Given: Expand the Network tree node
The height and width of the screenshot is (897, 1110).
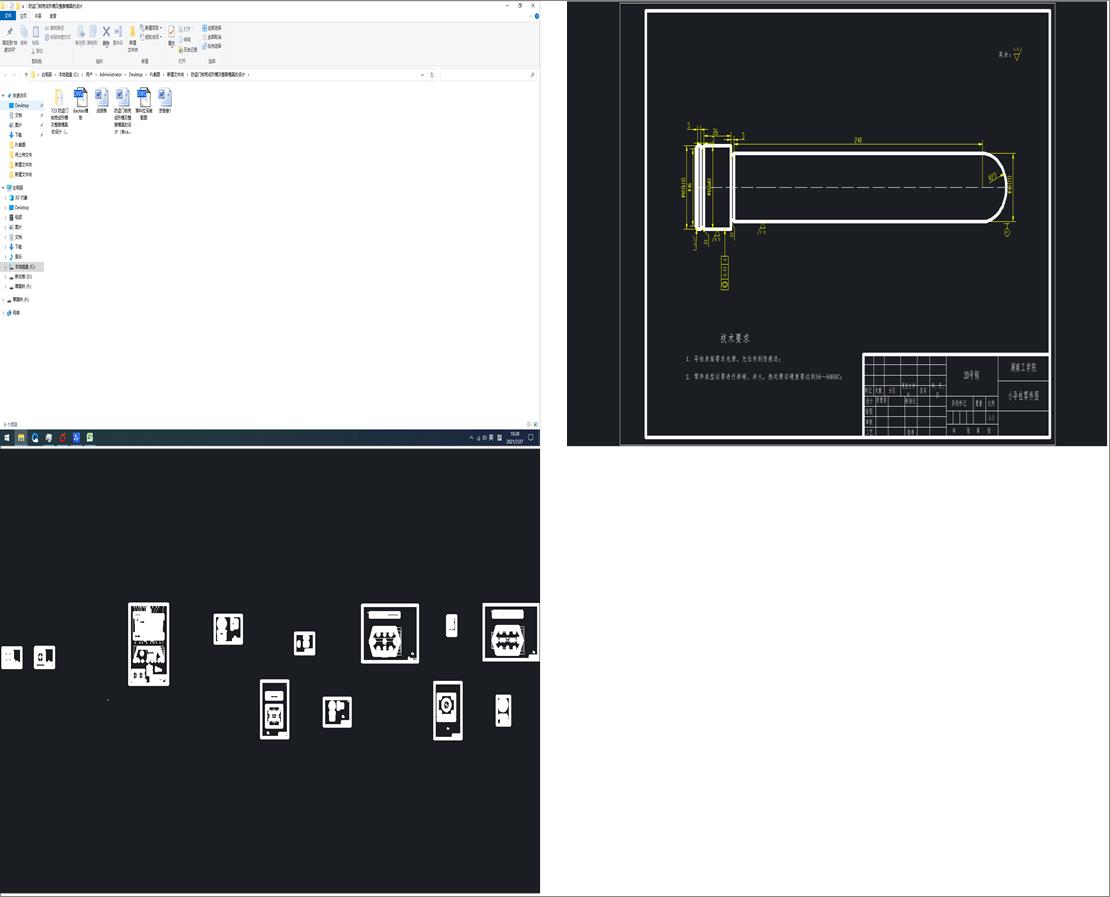Looking at the screenshot, I should click(x=4, y=312).
